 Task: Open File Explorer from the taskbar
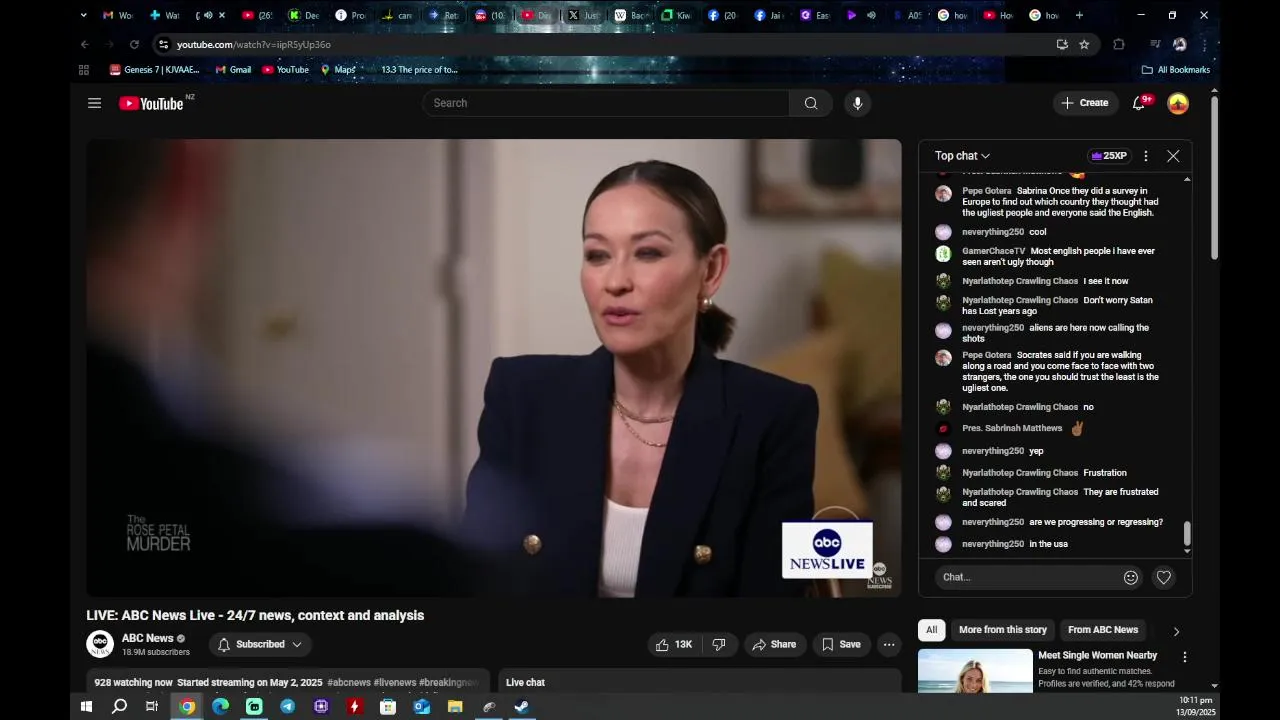(455, 706)
